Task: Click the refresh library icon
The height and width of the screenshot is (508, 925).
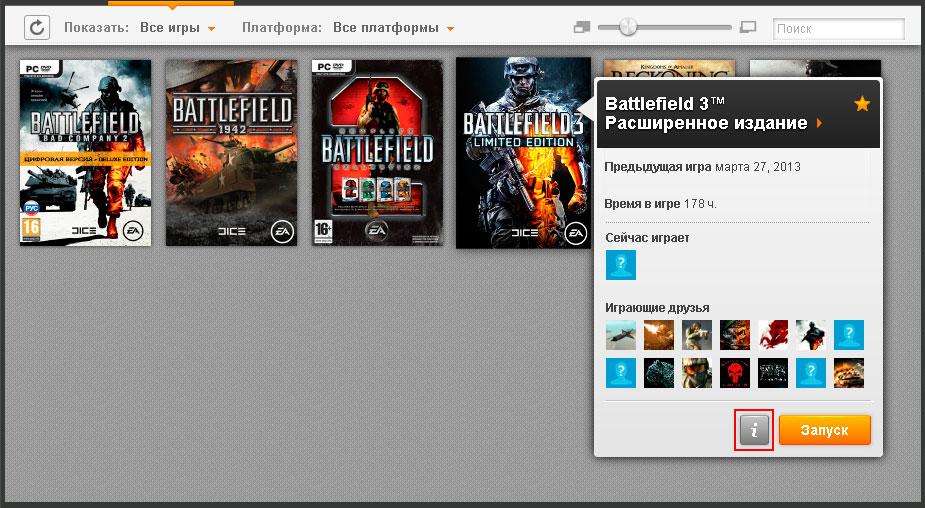Action: pyautogui.click(x=37, y=28)
